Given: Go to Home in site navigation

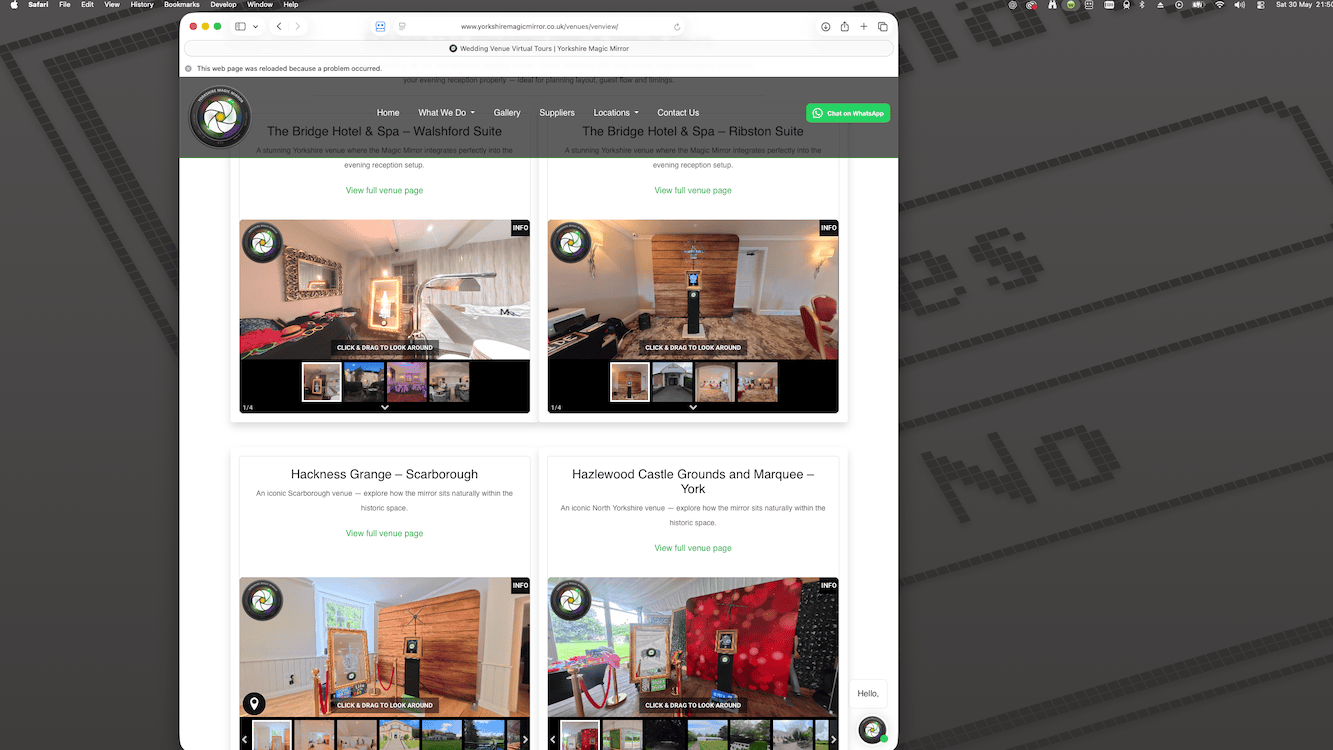Looking at the screenshot, I should 388,113.
